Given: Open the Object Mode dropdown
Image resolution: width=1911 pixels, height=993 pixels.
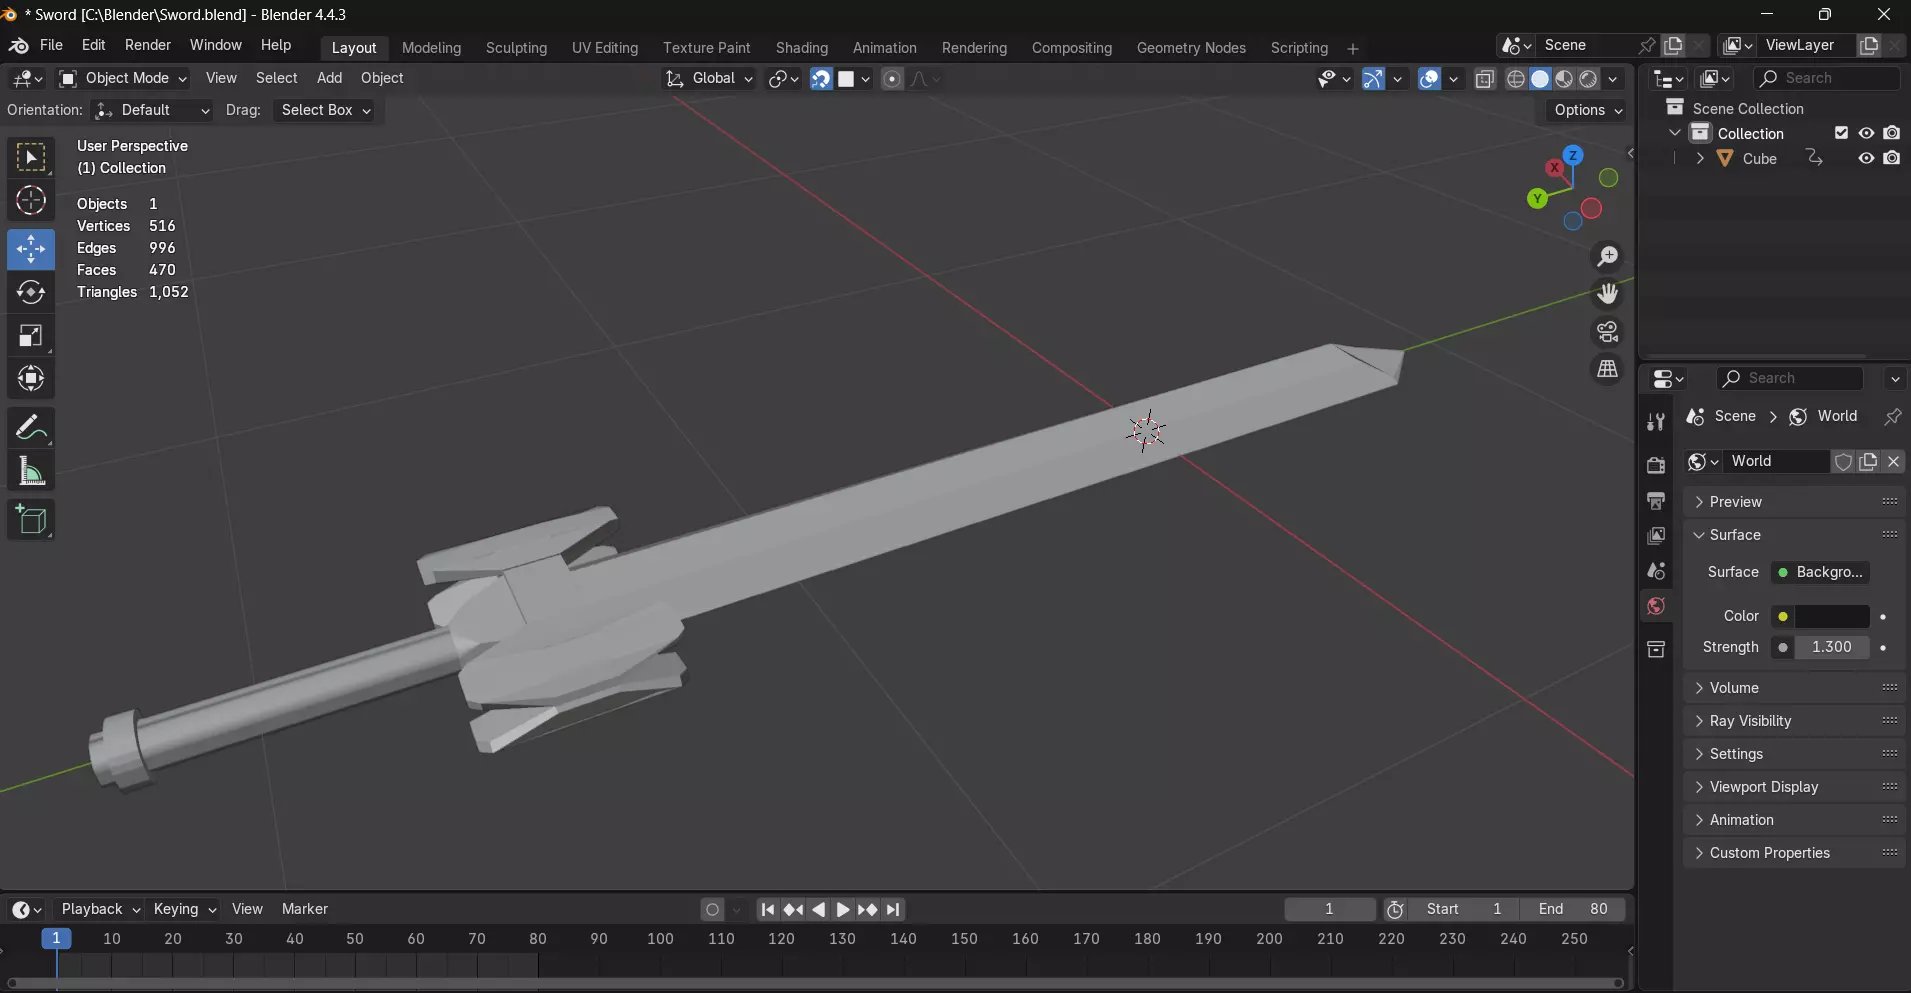Looking at the screenshot, I should (123, 78).
